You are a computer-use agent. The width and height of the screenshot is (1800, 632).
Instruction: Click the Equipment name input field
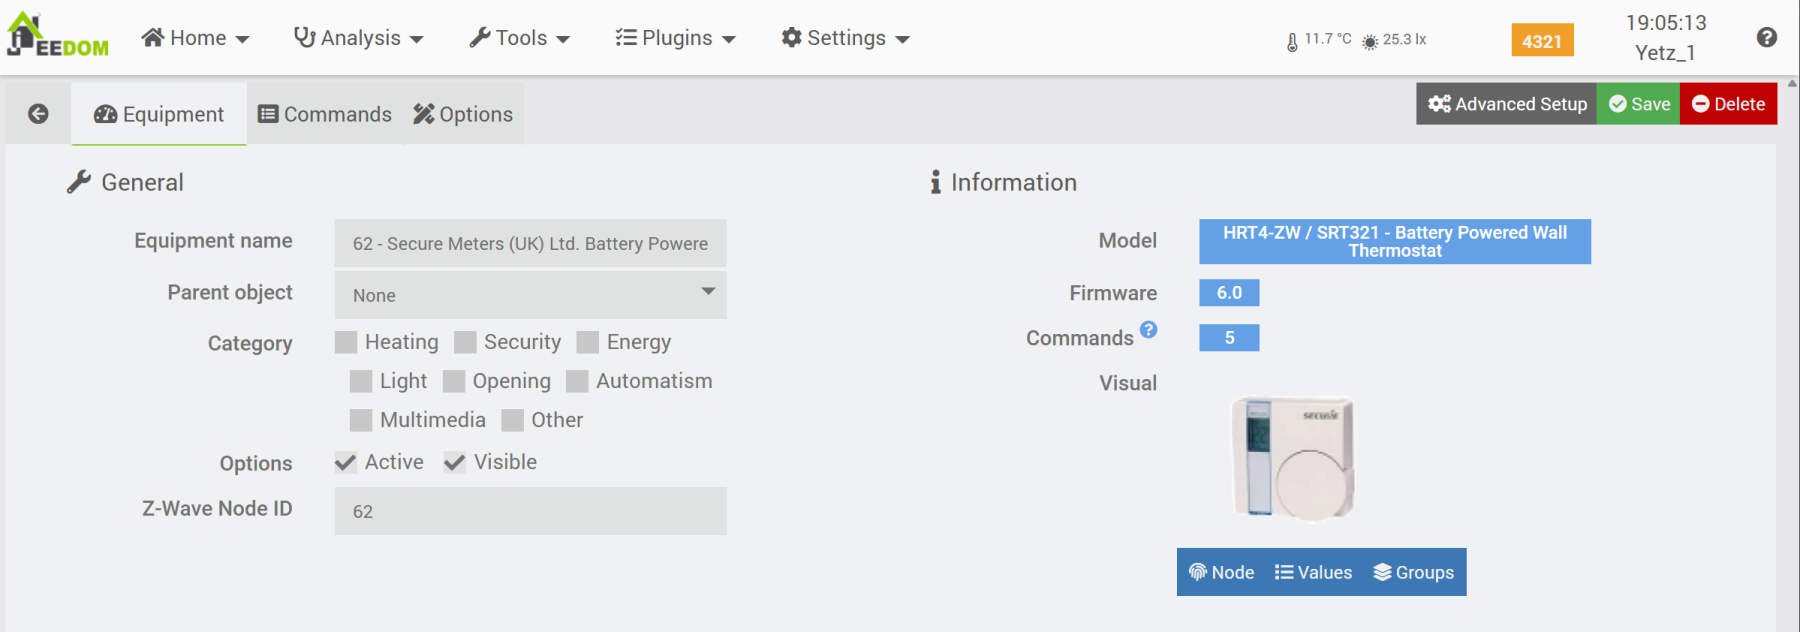[x=530, y=243]
